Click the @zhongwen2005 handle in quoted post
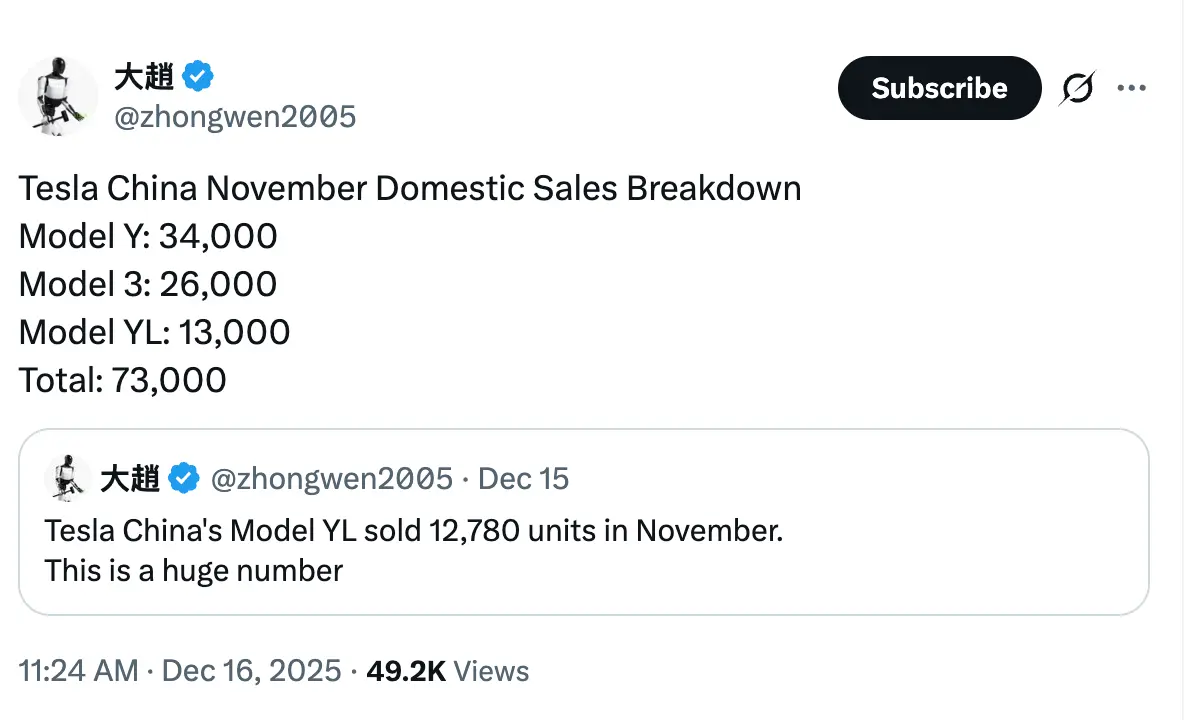Viewport: 1188px width, 720px height. click(331, 479)
